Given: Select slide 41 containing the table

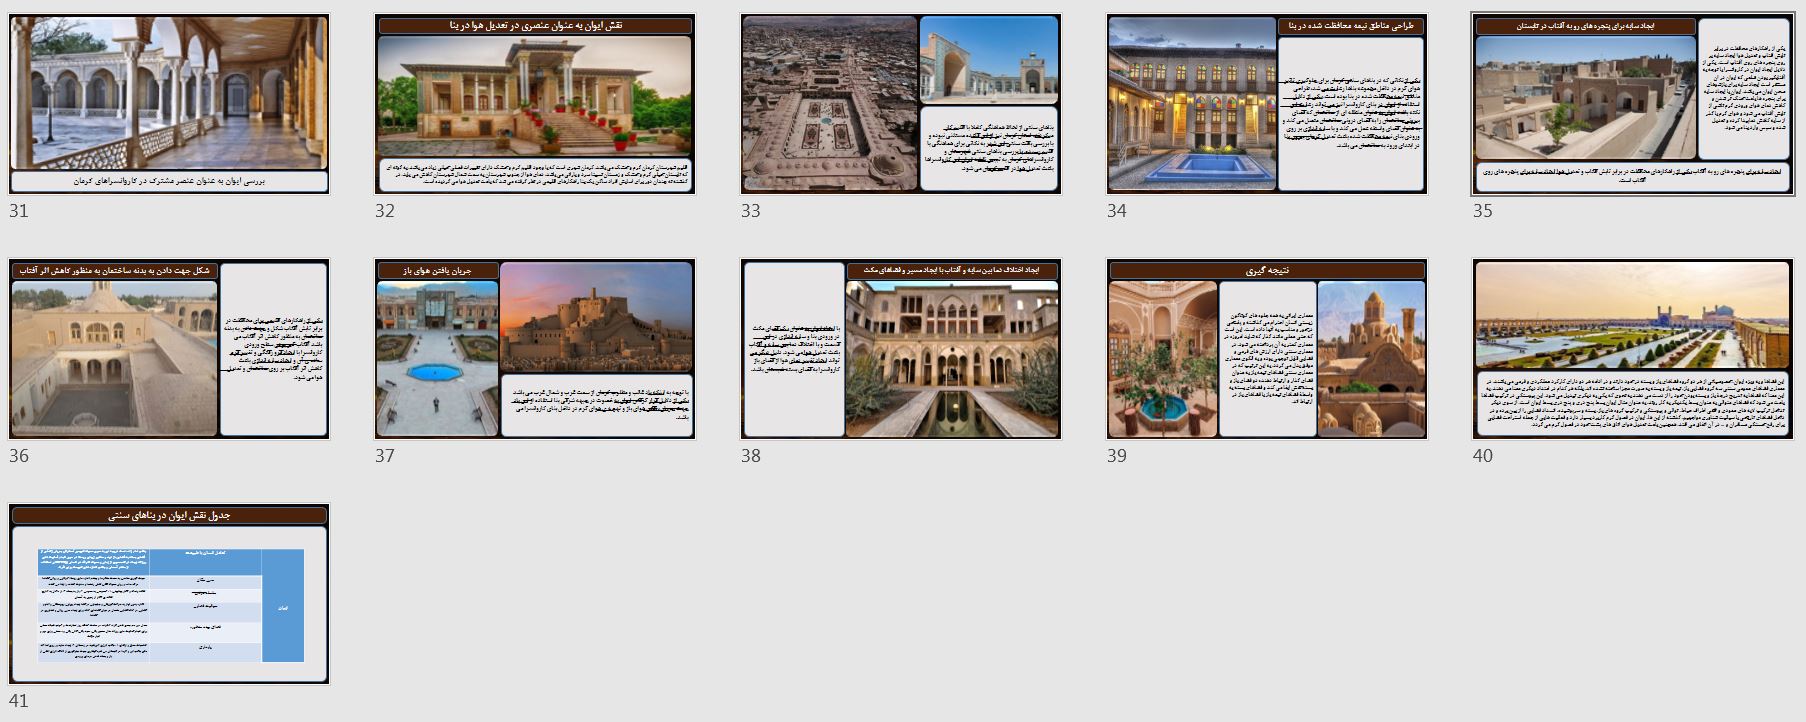Looking at the screenshot, I should [x=169, y=593].
